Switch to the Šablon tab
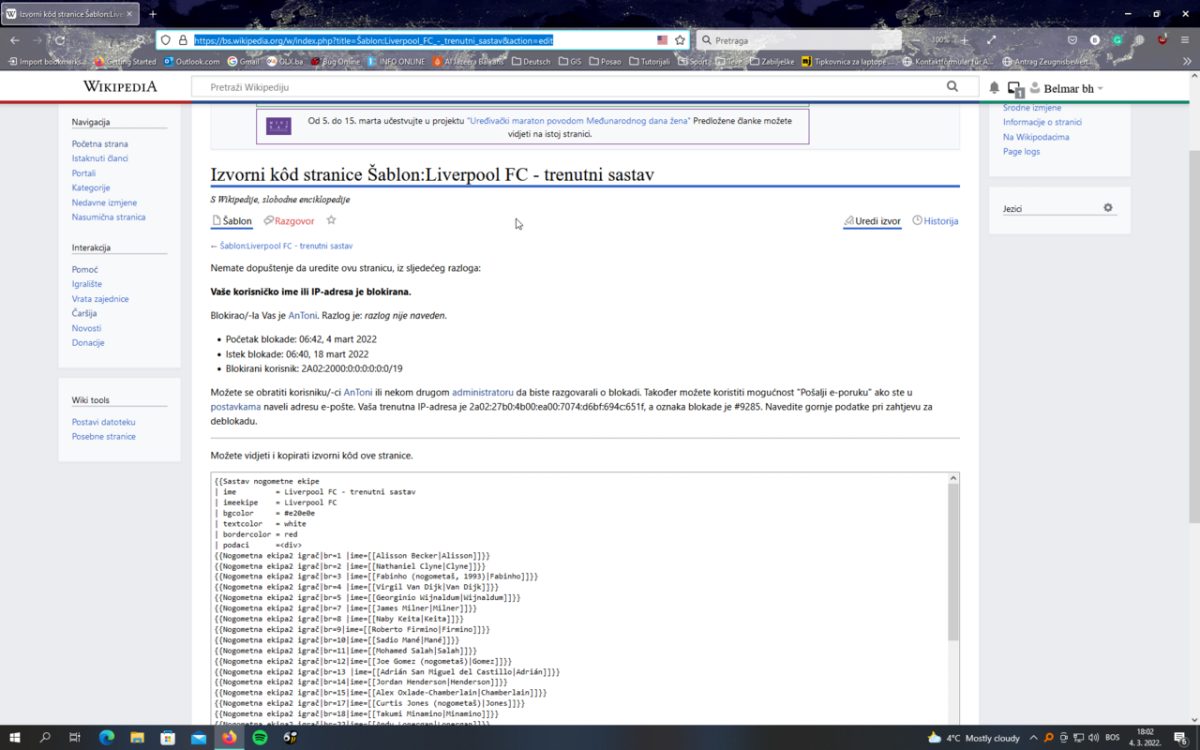Viewport: 1200px width, 750px height. tap(232, 221)
